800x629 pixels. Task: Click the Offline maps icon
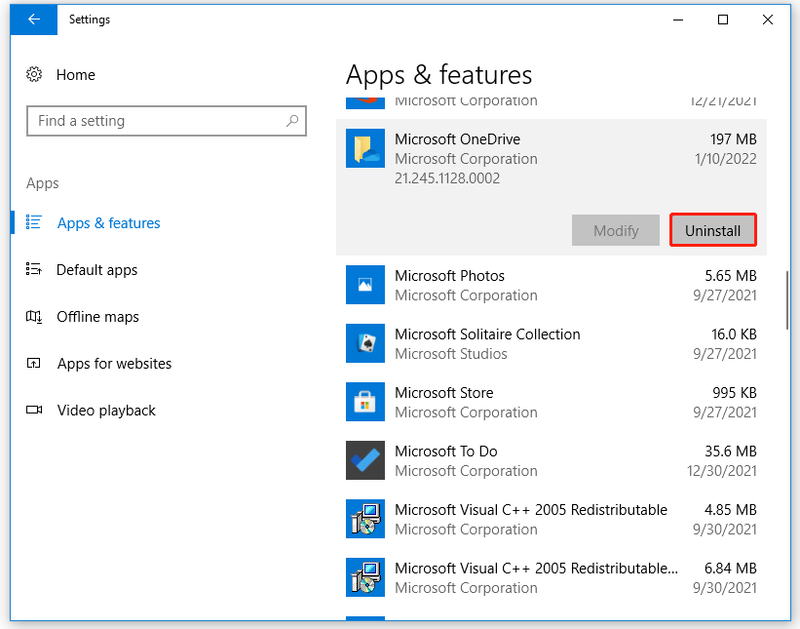[34, 317]
